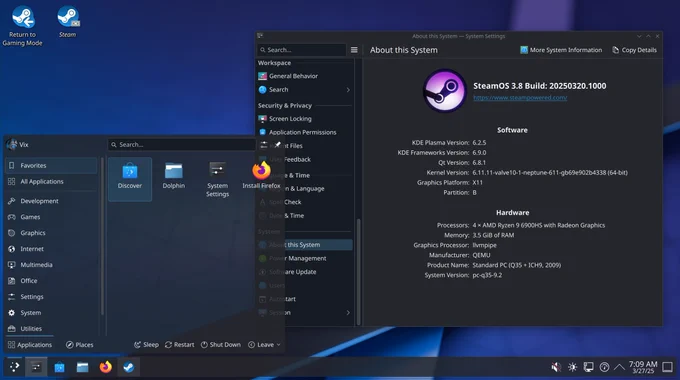Click the System Settings search field
680x380 pixels.
pyautogui.click(x=301, y=50)
